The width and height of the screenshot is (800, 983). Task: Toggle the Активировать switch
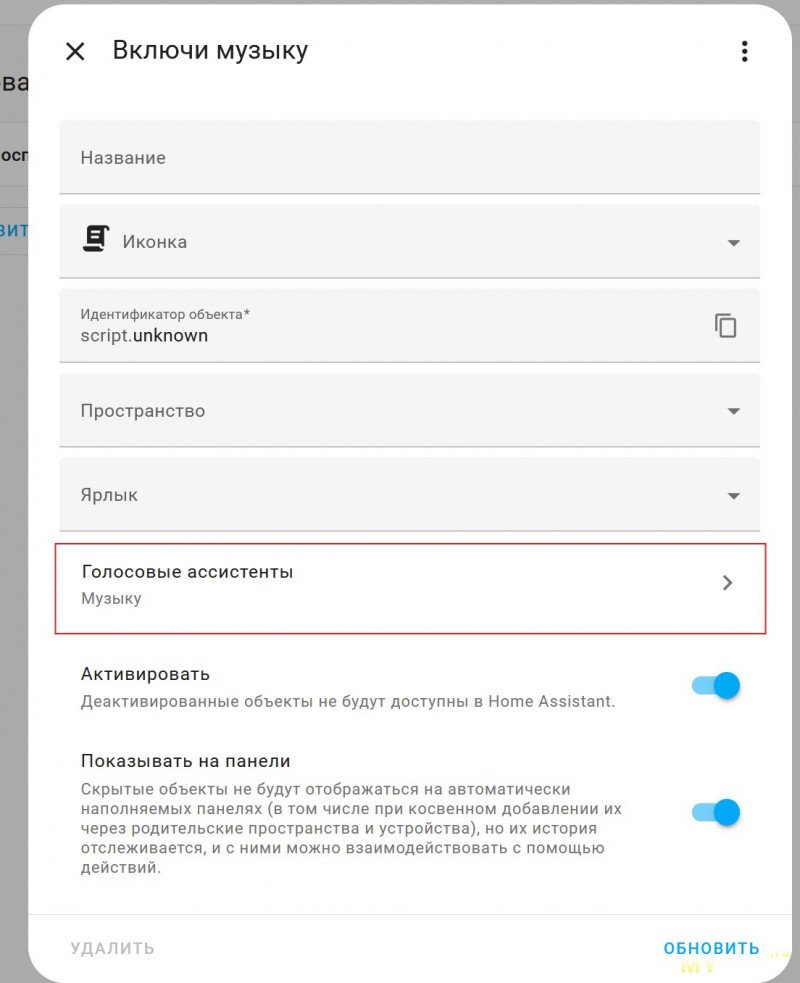[x=716, y=685]
